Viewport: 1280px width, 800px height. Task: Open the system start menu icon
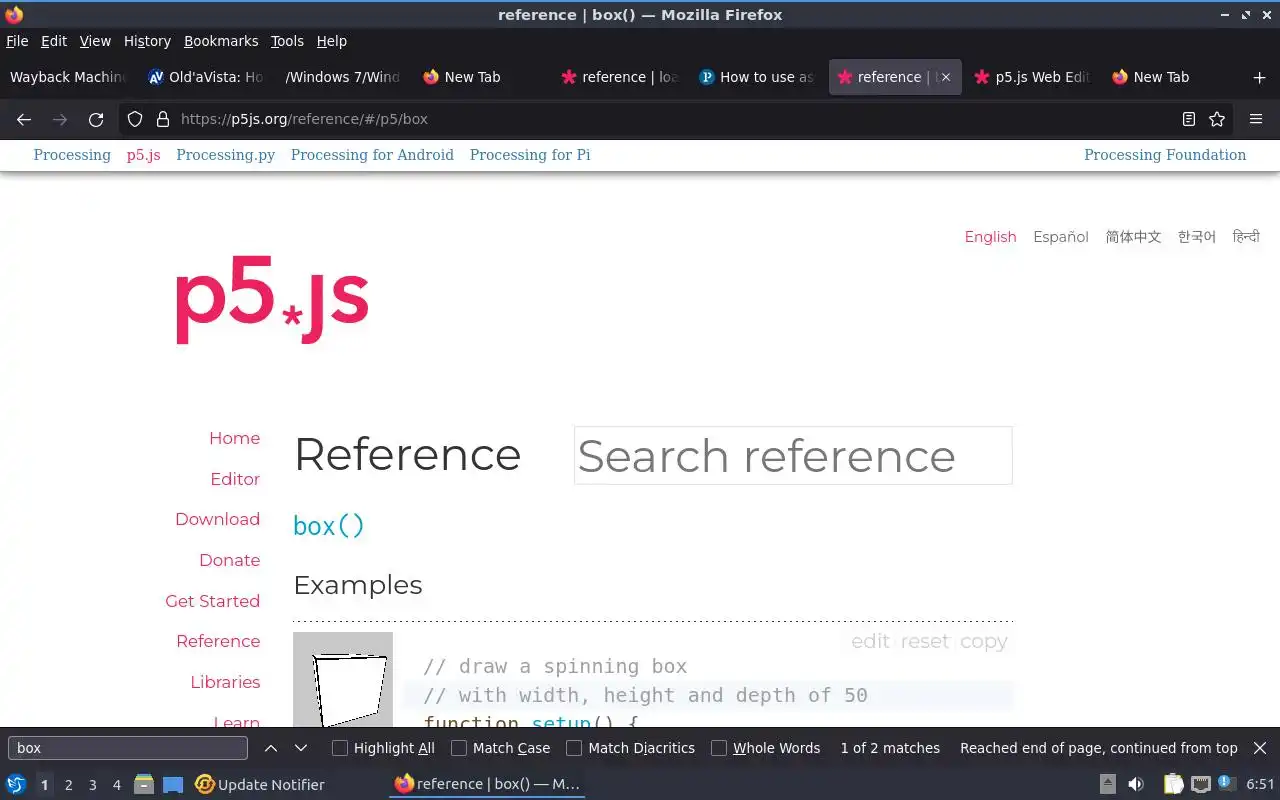16,784
